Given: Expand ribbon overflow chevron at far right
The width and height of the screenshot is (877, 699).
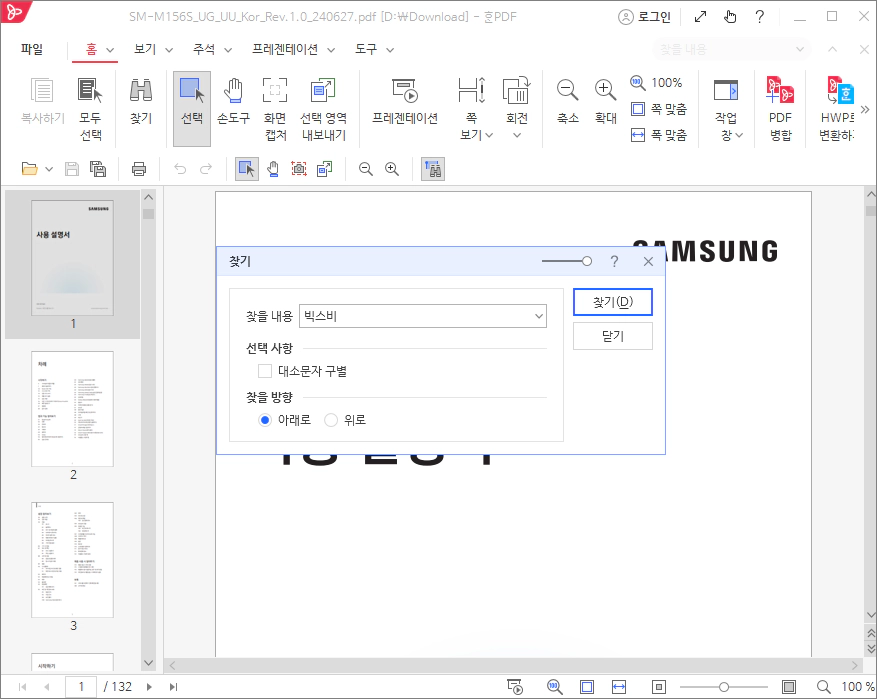Looking at the screenshot, I should [x=865, y=109].
